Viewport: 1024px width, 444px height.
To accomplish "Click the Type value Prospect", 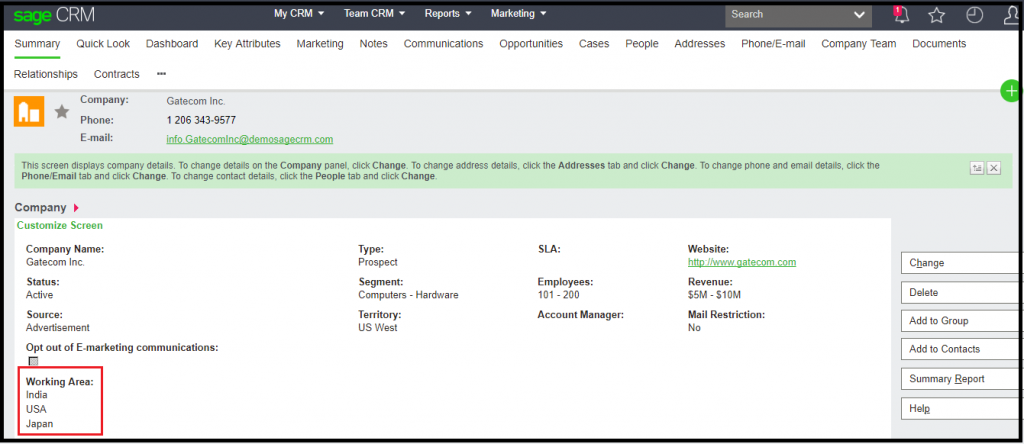I will 377,262.
